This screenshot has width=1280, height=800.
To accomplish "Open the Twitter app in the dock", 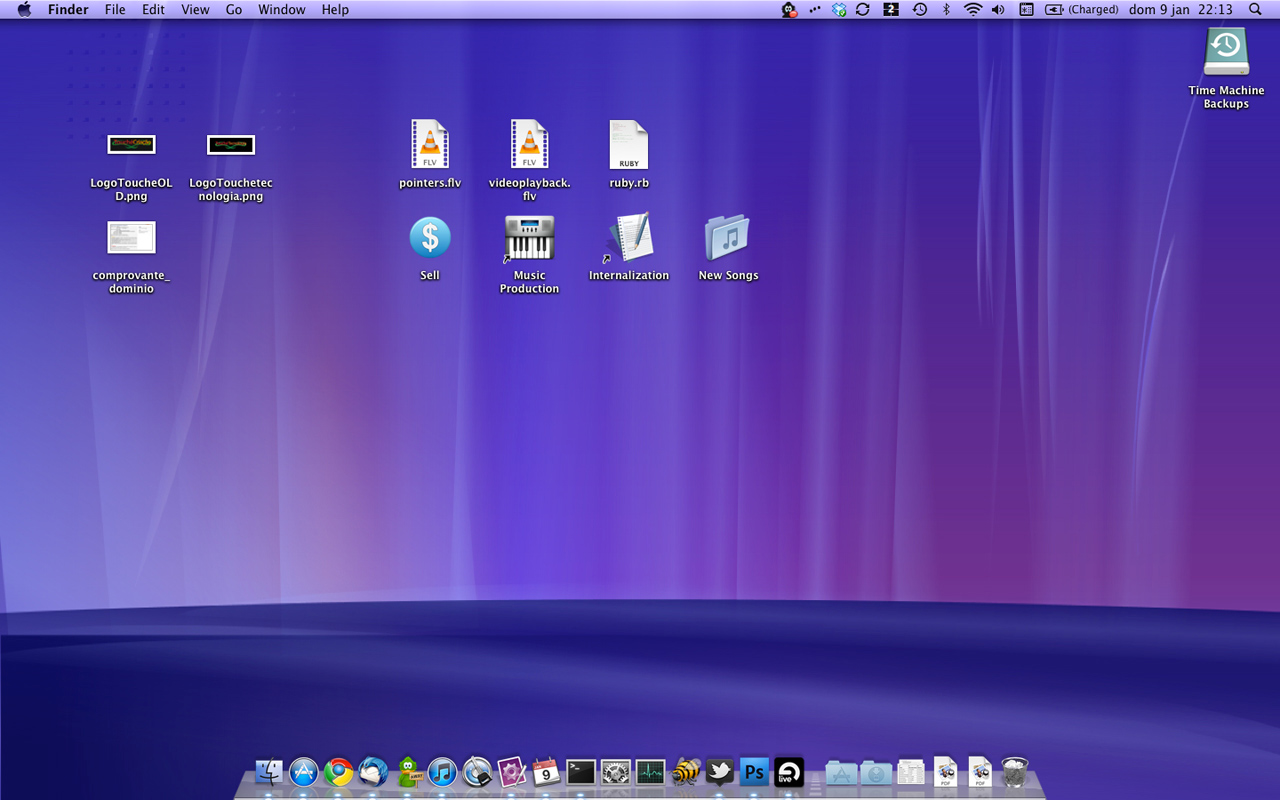I will (720, 772).
